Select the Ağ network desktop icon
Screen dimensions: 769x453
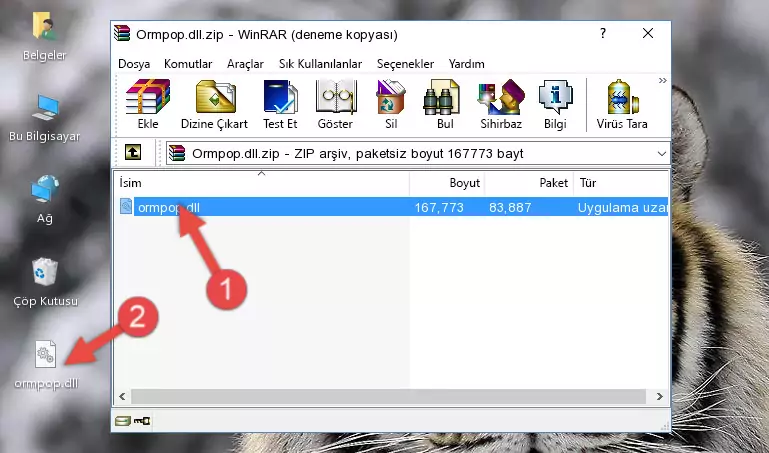pos(45,200)
